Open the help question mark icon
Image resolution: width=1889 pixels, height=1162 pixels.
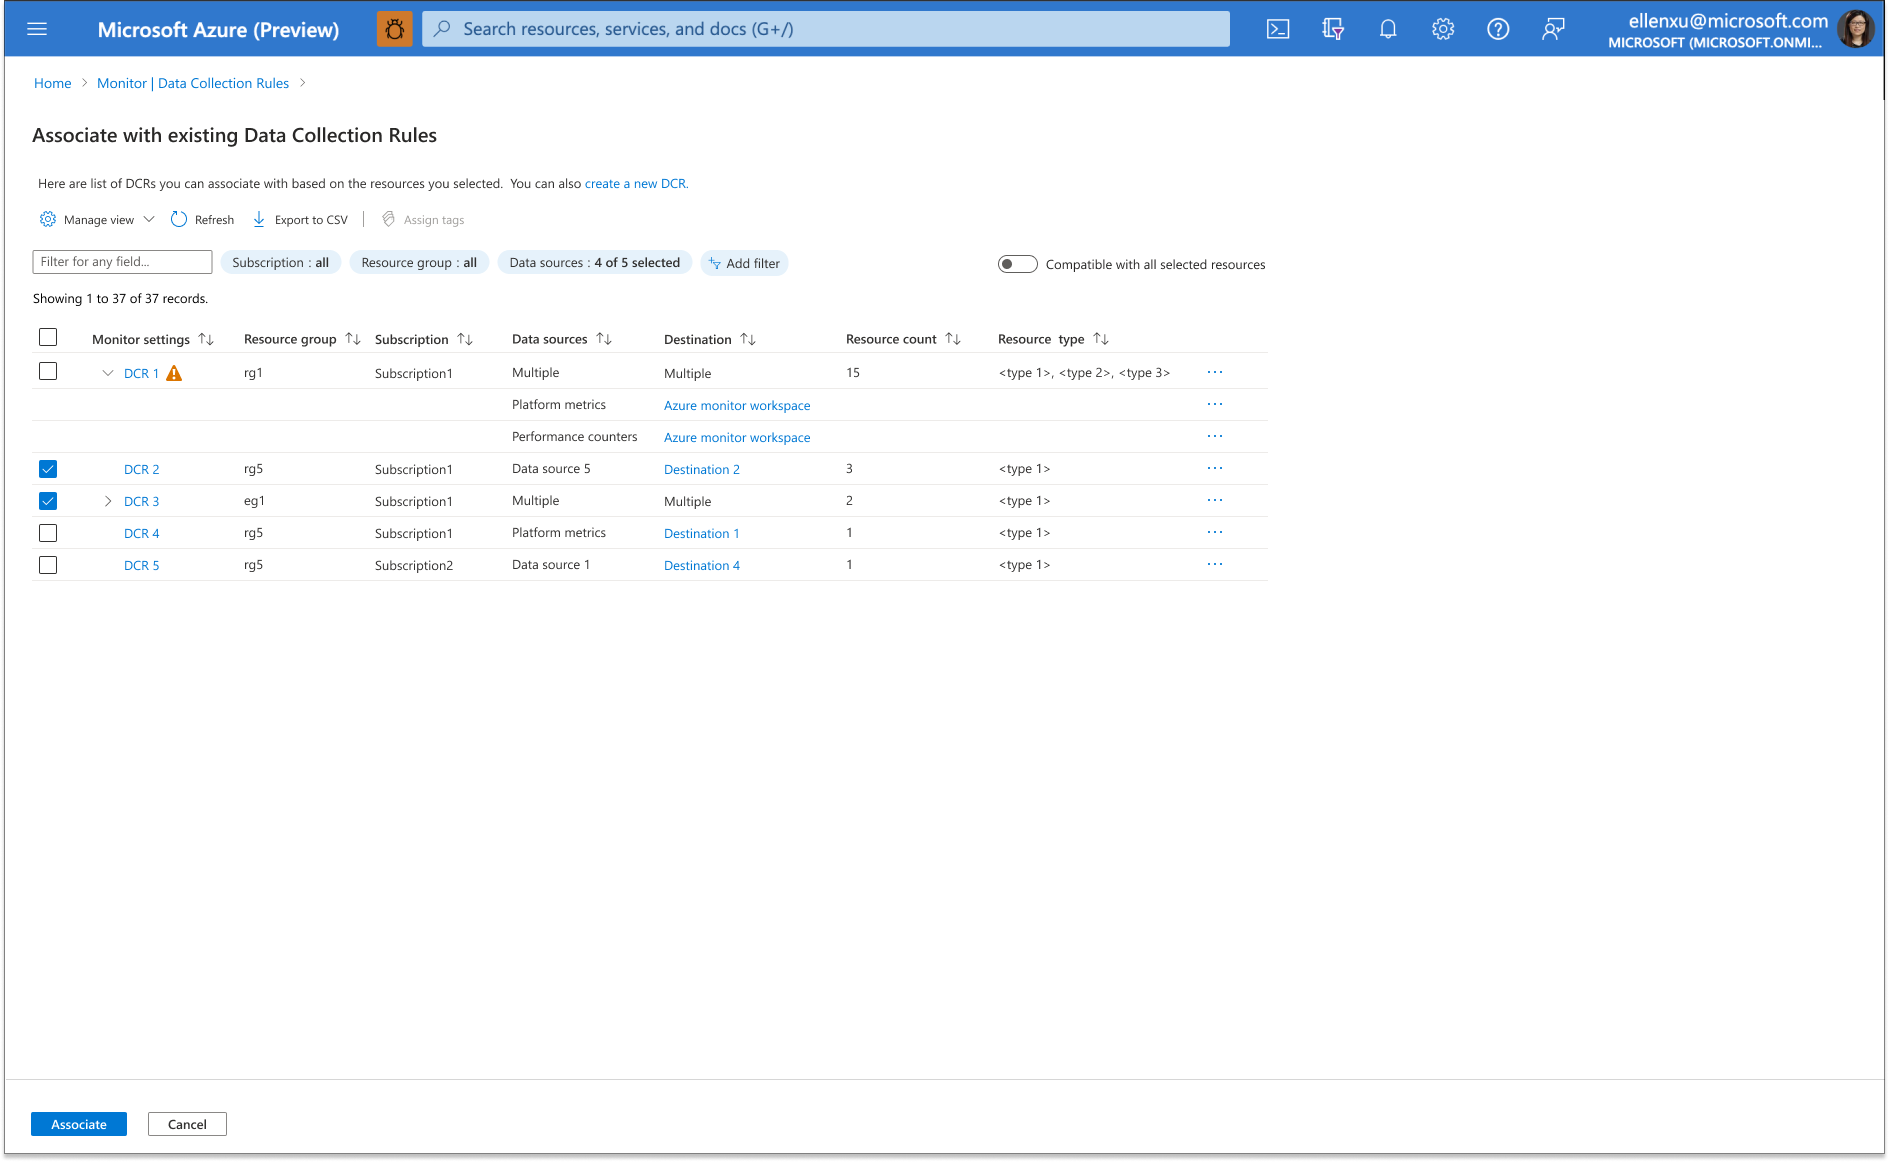(x=1498, y=29)
